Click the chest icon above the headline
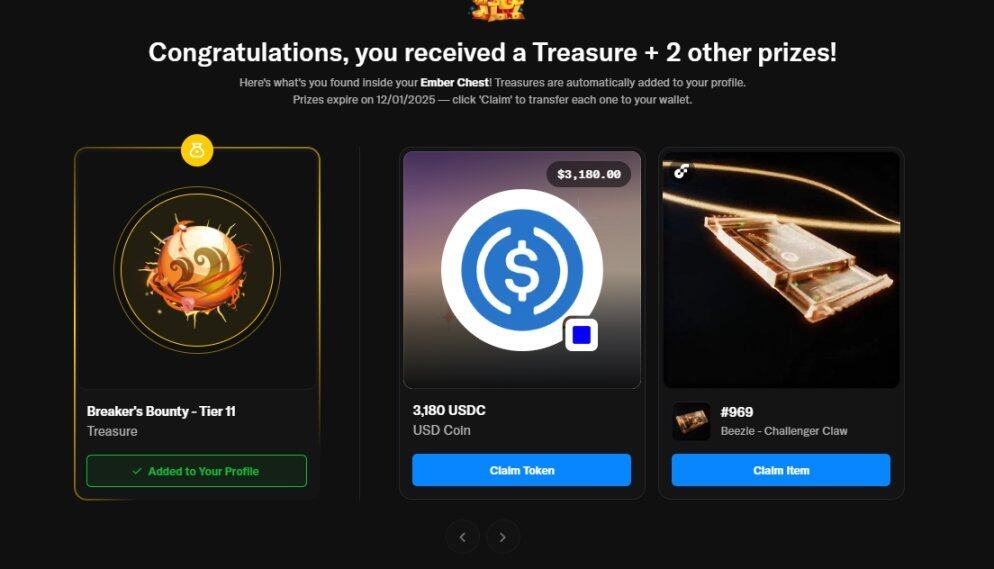 [x=498, y=10]
